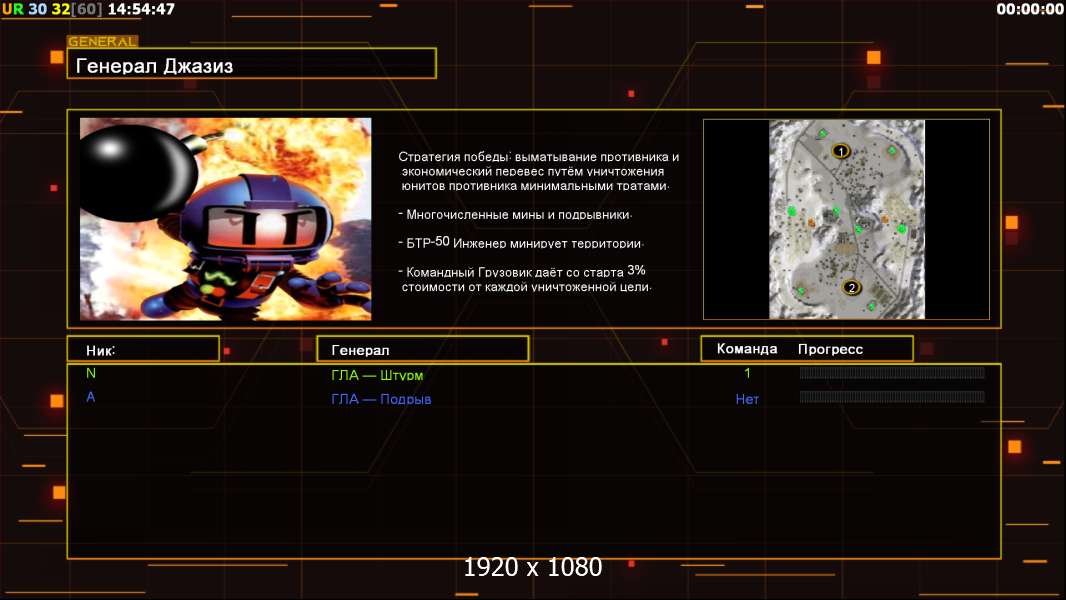
Task: Select player A in the list
Action: (91, 397)
